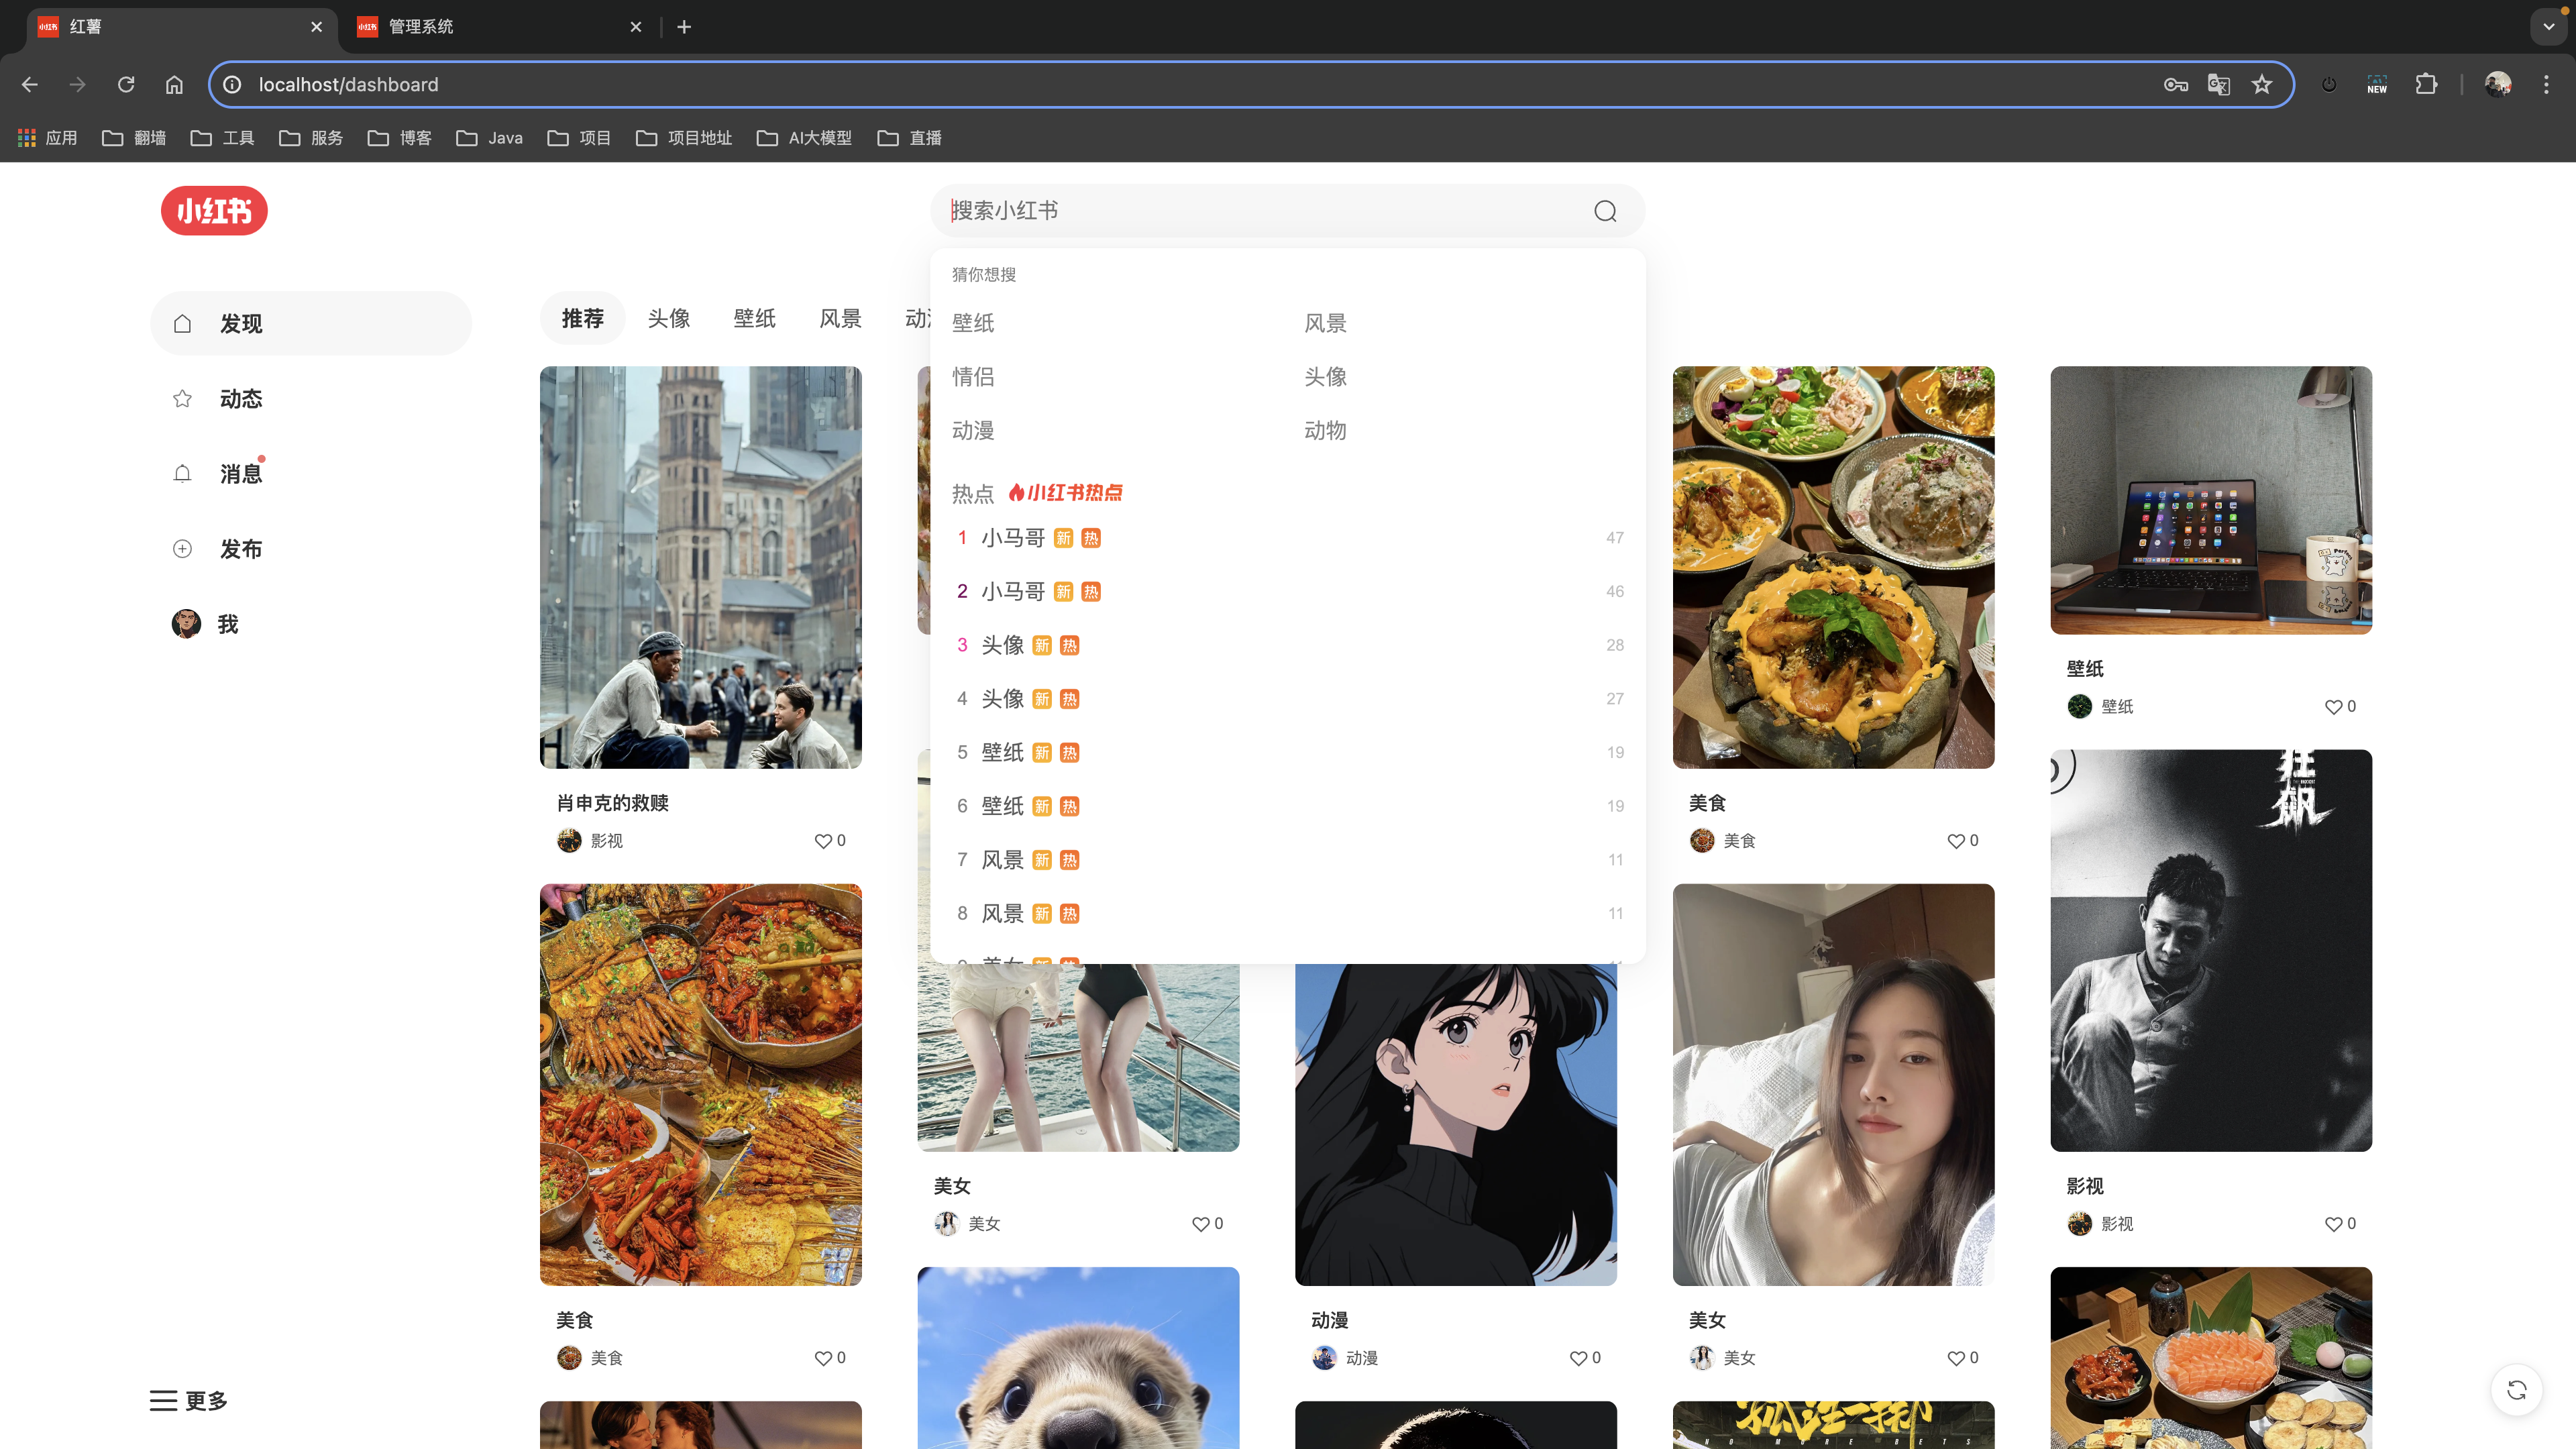Click suggested search 动漫
Image resolution: width=2576 pixels, height=1449 pixels.
point(973,431)
